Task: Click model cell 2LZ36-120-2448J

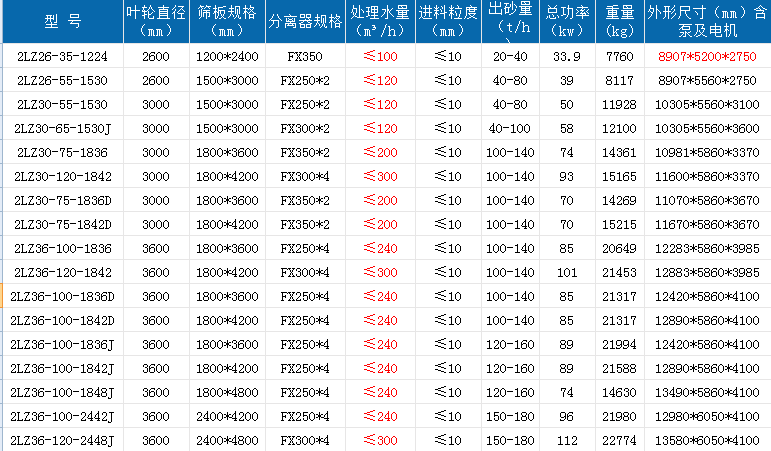Action: tap(63, 440)
